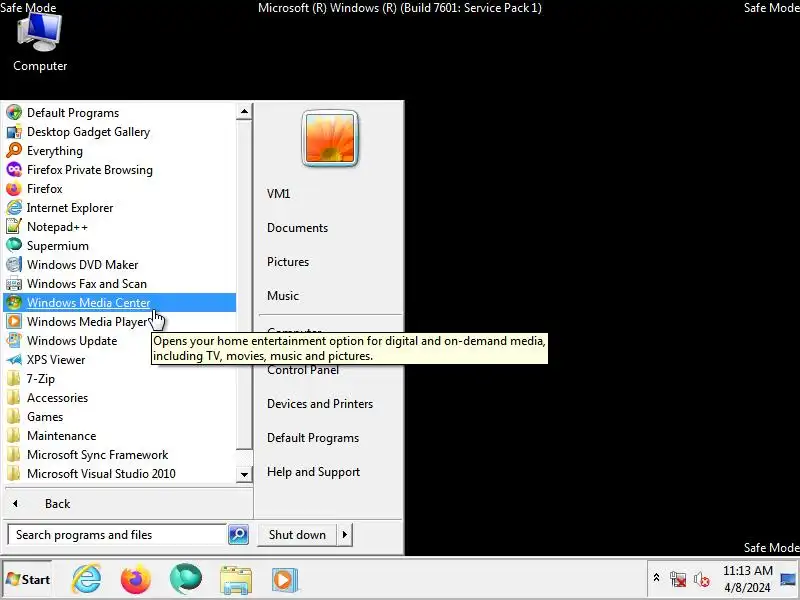
Task: Open Internet Explorer from the taskbar
Action: pos(87,580)
